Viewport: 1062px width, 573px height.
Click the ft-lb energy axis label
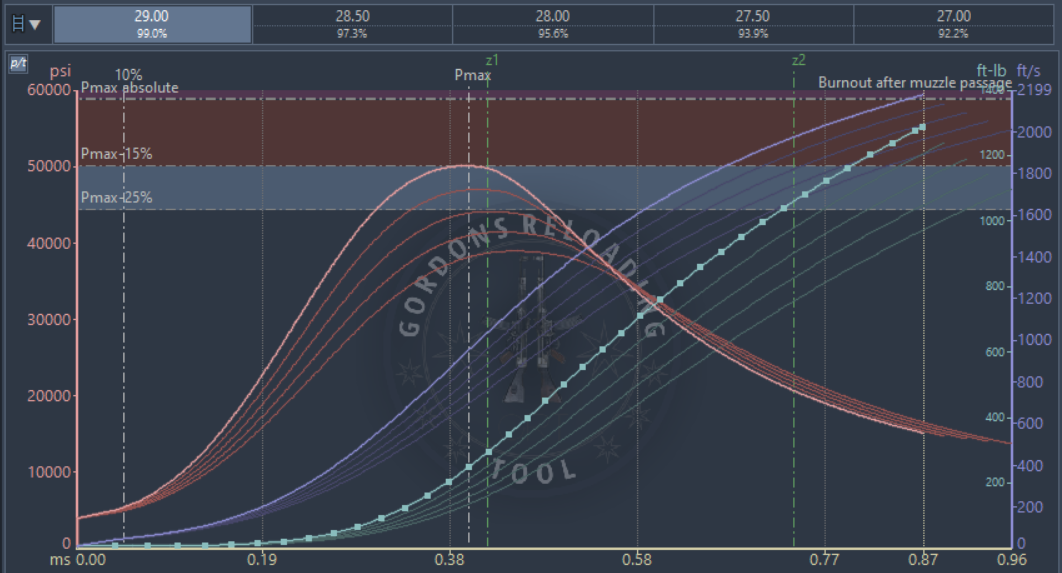point(993,71)
